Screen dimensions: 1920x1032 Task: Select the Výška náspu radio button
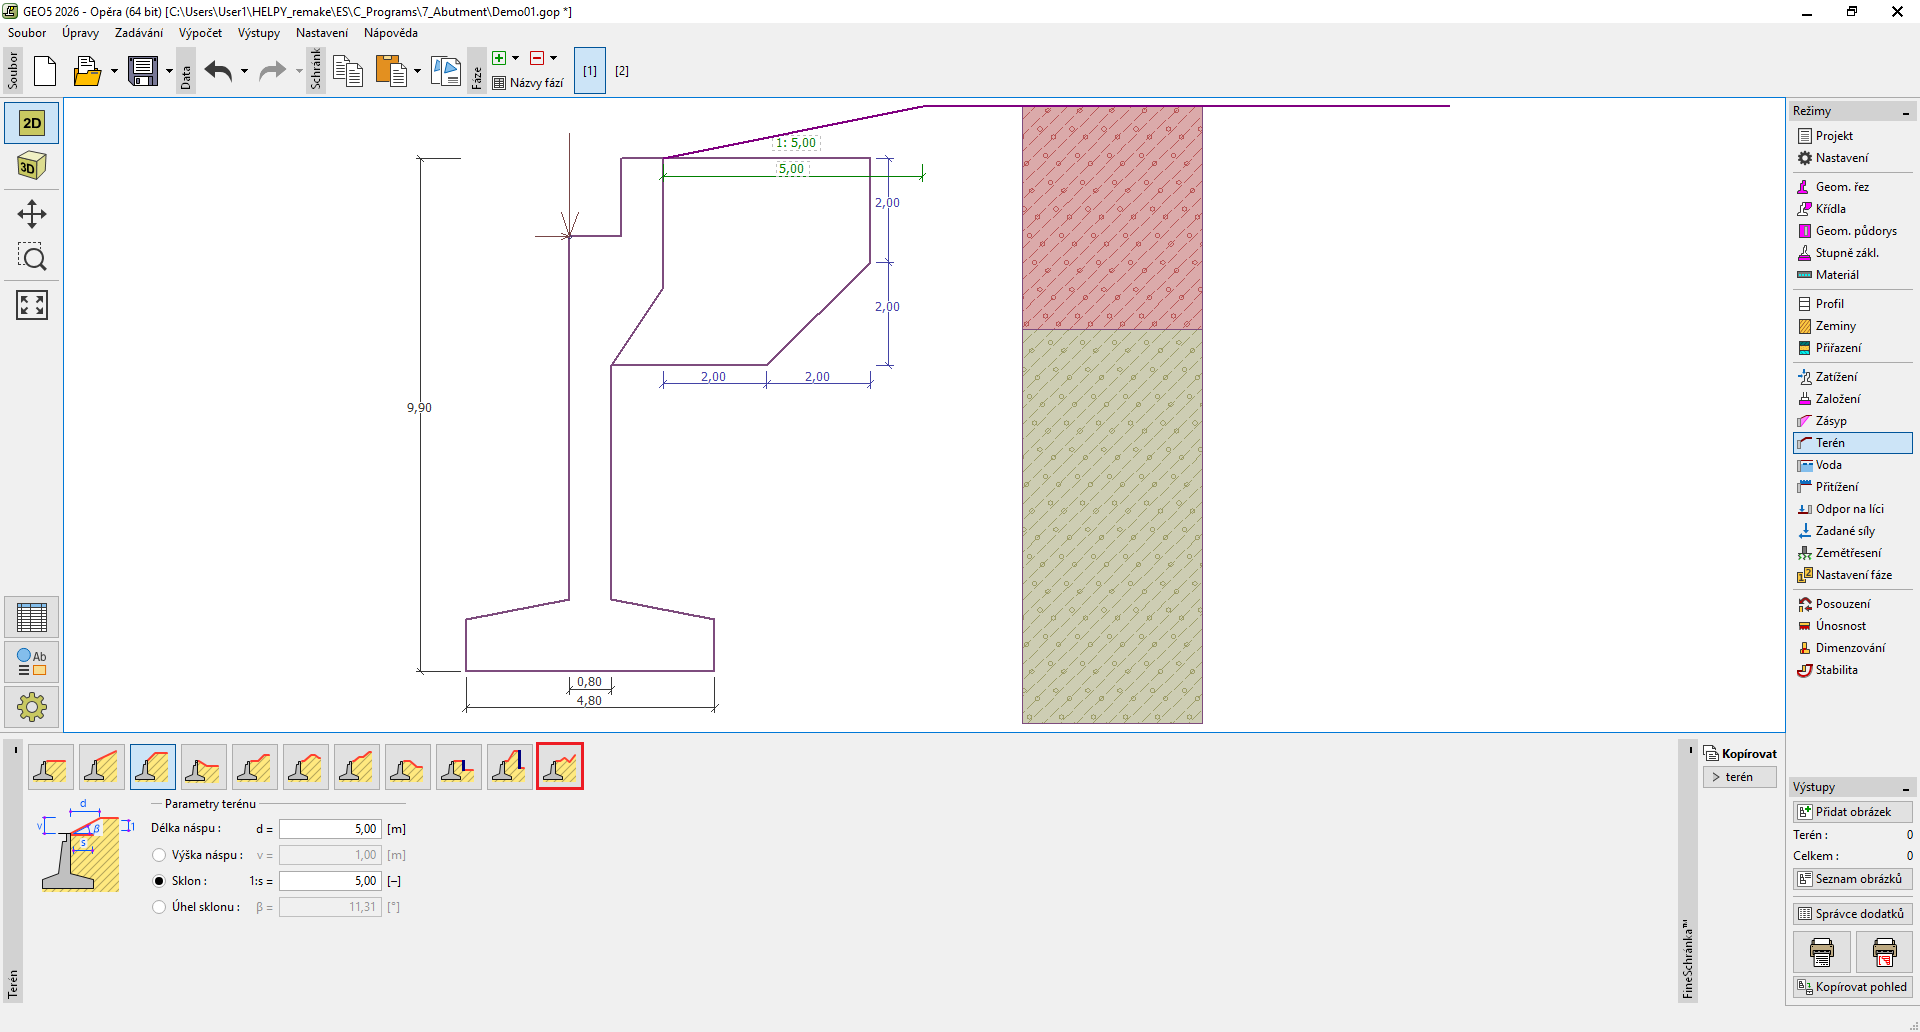[x=159, y=855]
